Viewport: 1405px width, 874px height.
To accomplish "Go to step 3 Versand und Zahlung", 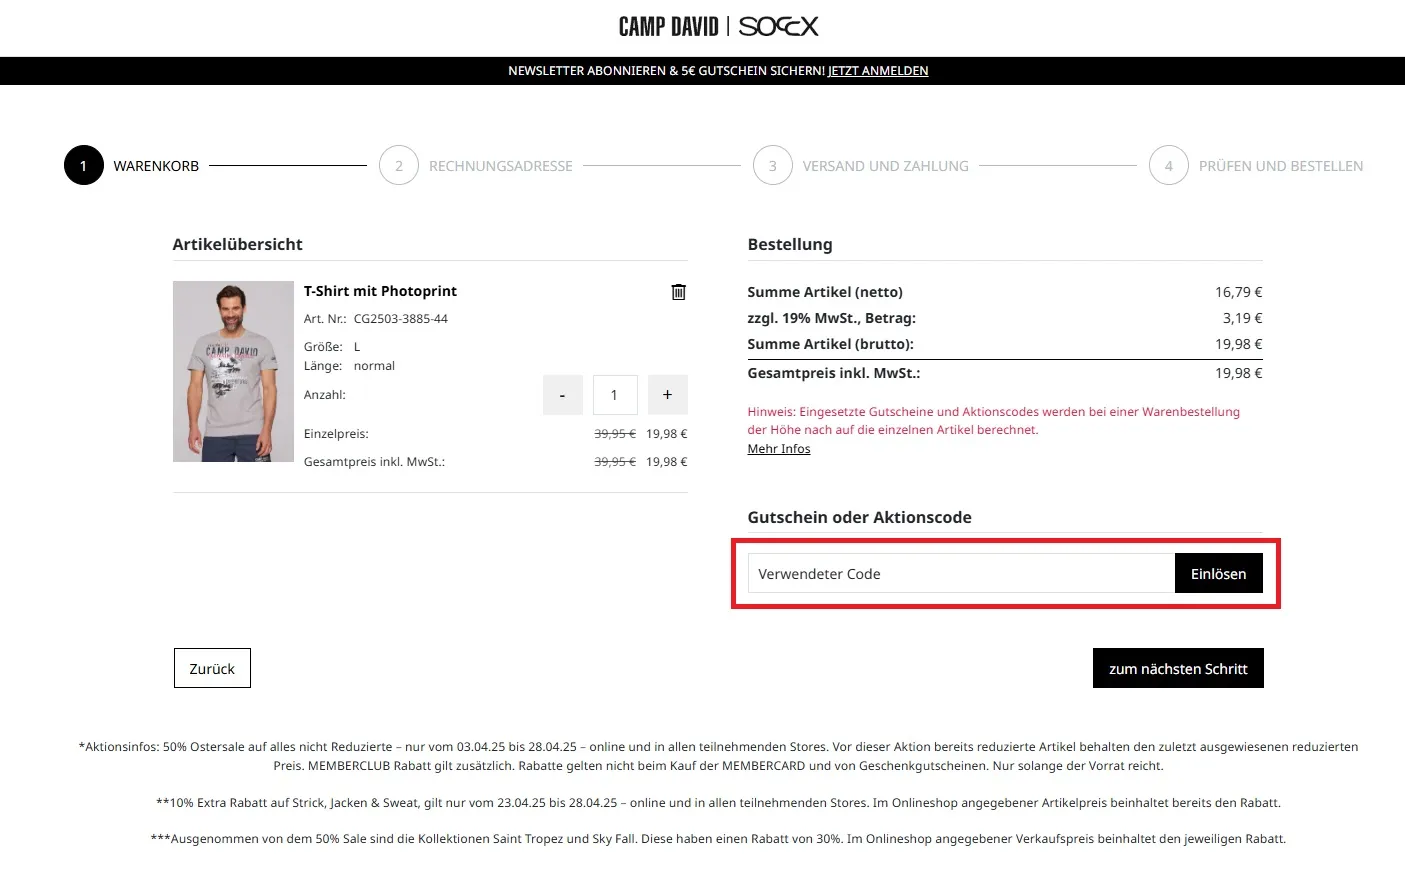I will click(885, 166).
